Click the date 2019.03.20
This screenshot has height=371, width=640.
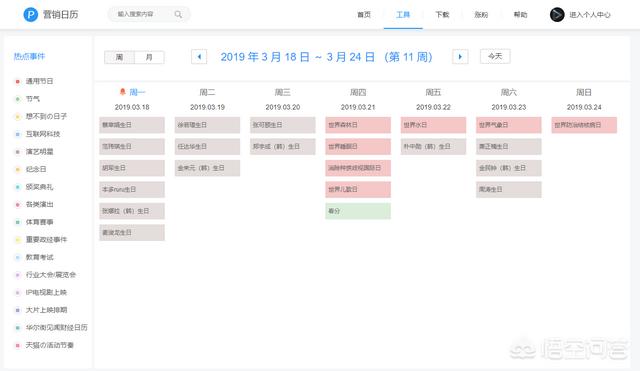pyautogui.click(x=282, y=107)
